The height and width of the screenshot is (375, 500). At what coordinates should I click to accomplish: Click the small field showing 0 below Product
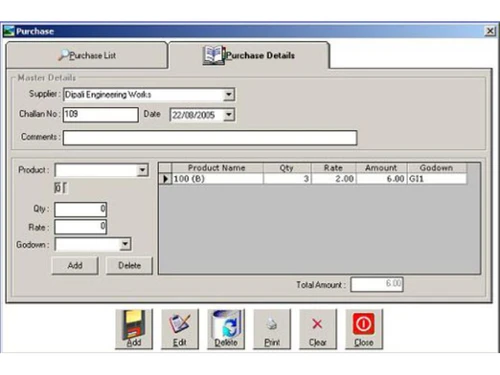coord(58,188)
